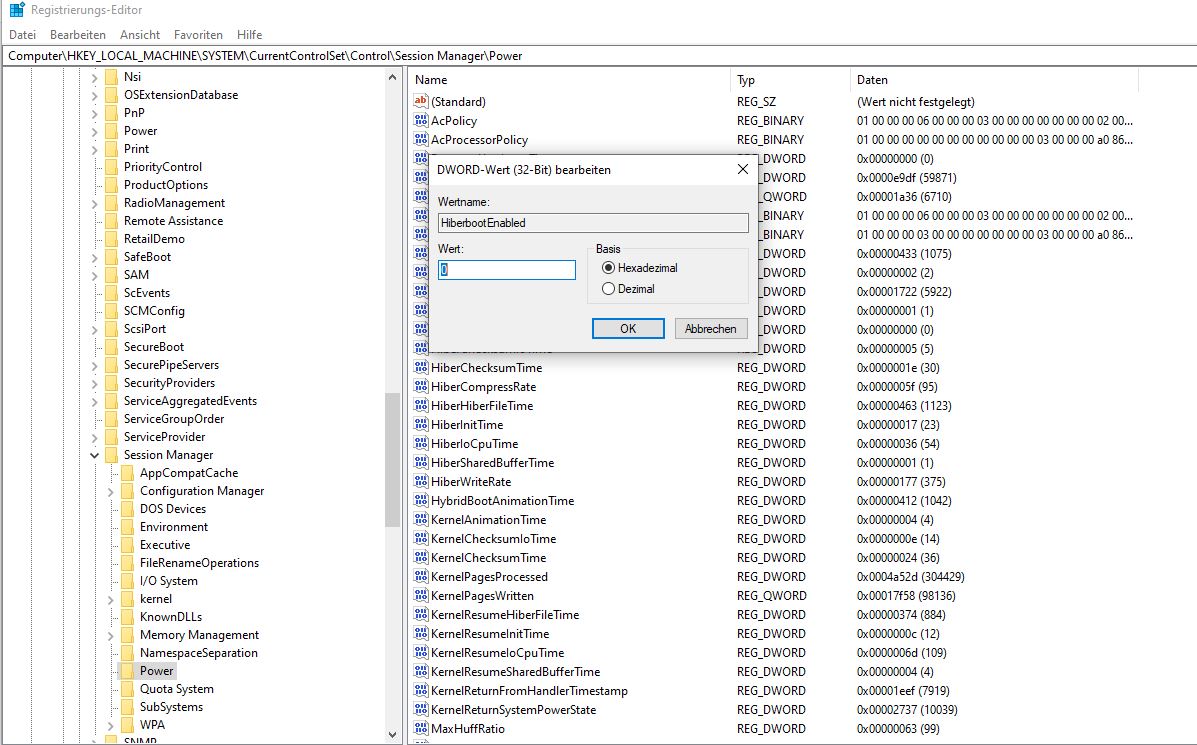Click the tree pane scroll down arrow

point(392,735)
